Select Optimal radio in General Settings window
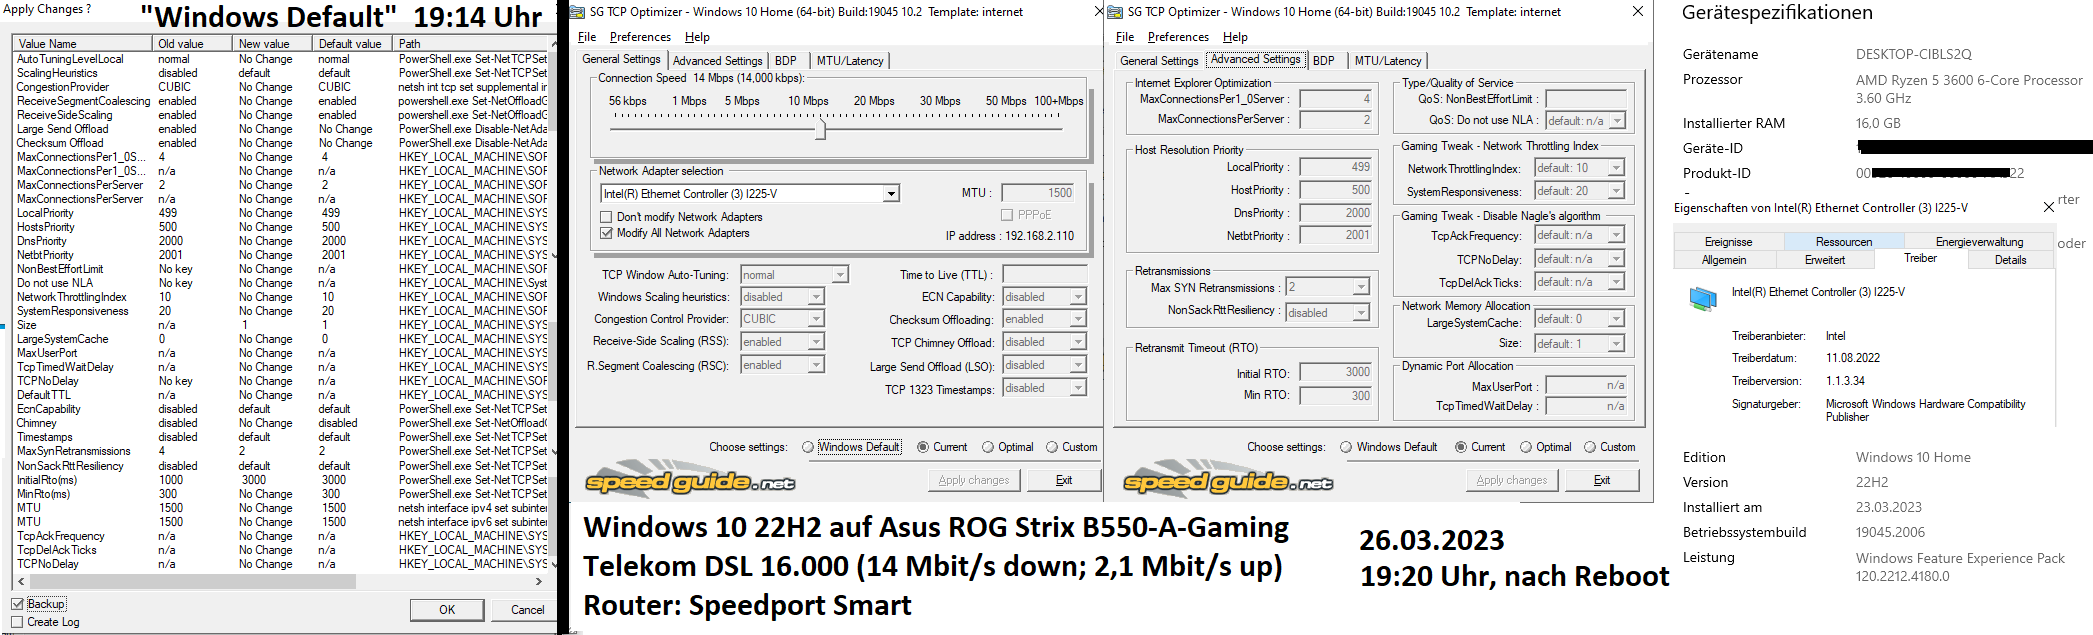The width and height of the screenshot is (2093, 635). point(988,447)
